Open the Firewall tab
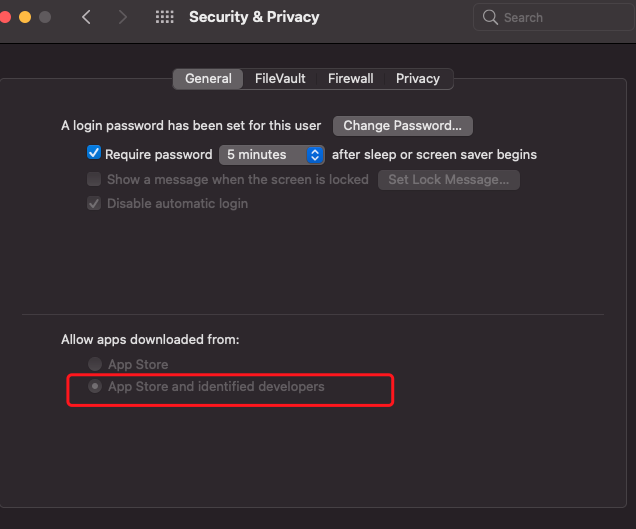This screenshot has width=636, height=529. coord(350,78)
